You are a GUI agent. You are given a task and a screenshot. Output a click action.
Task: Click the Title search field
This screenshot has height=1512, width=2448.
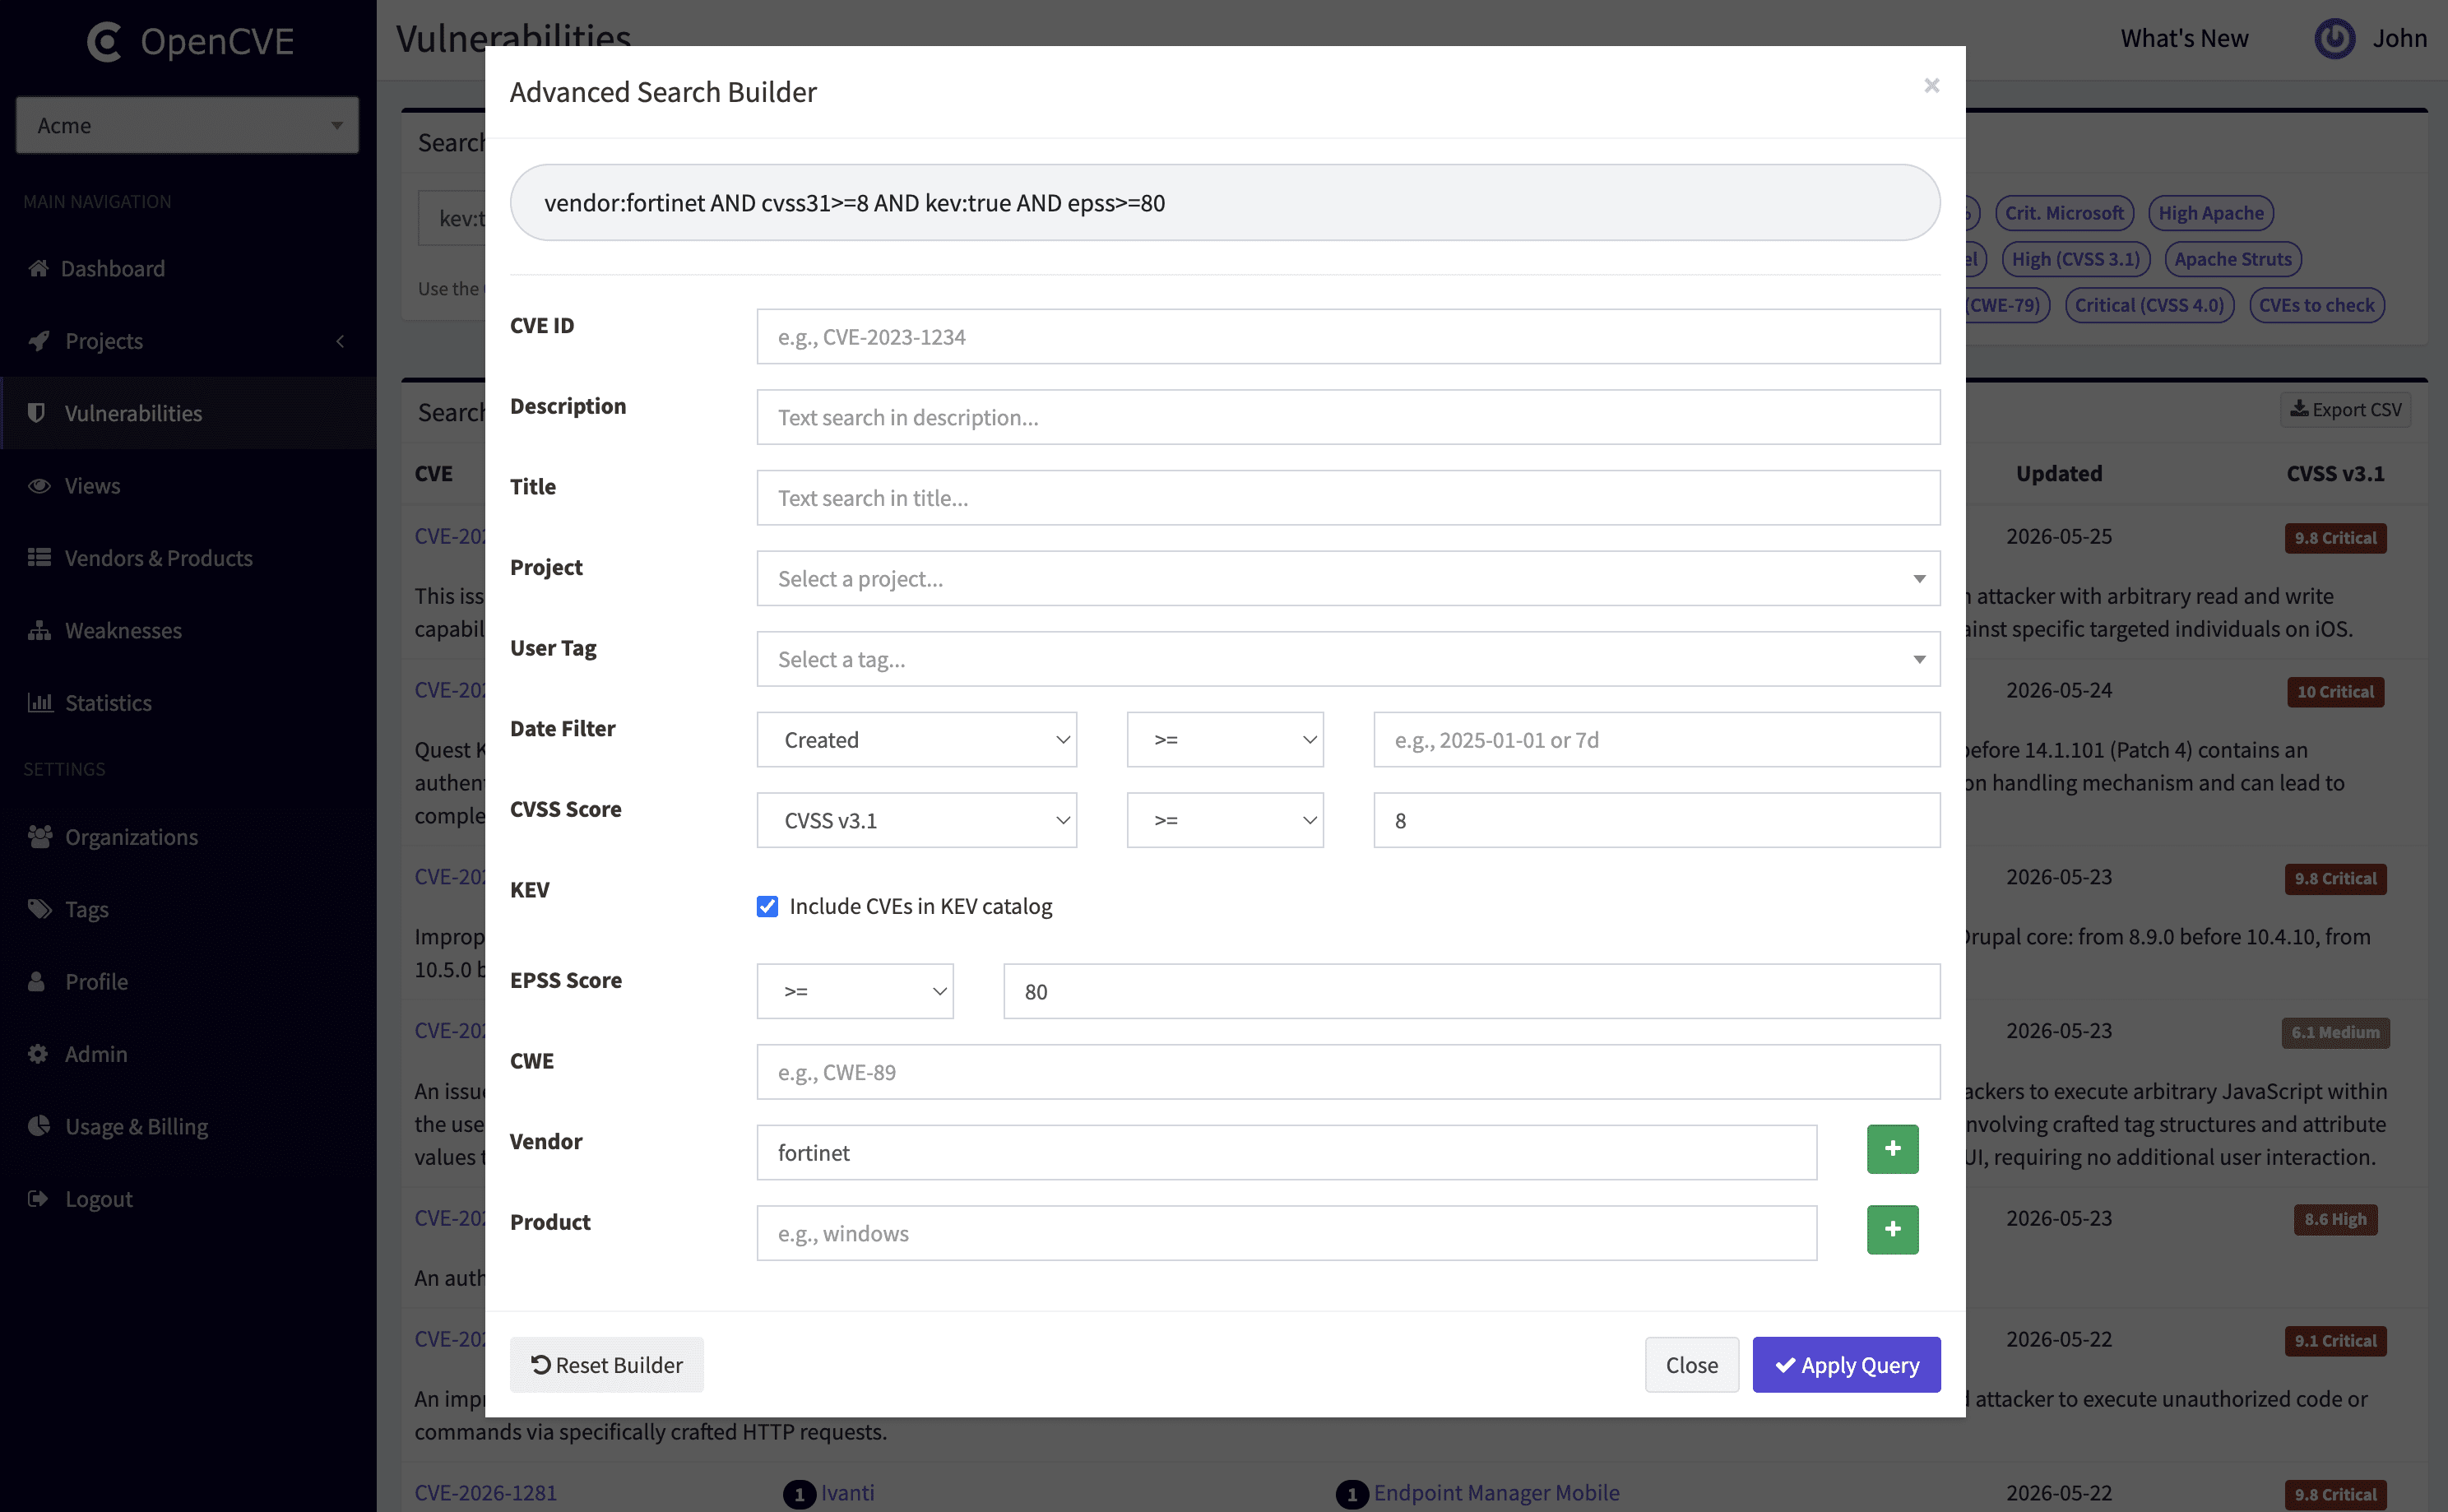[1348, 498]
